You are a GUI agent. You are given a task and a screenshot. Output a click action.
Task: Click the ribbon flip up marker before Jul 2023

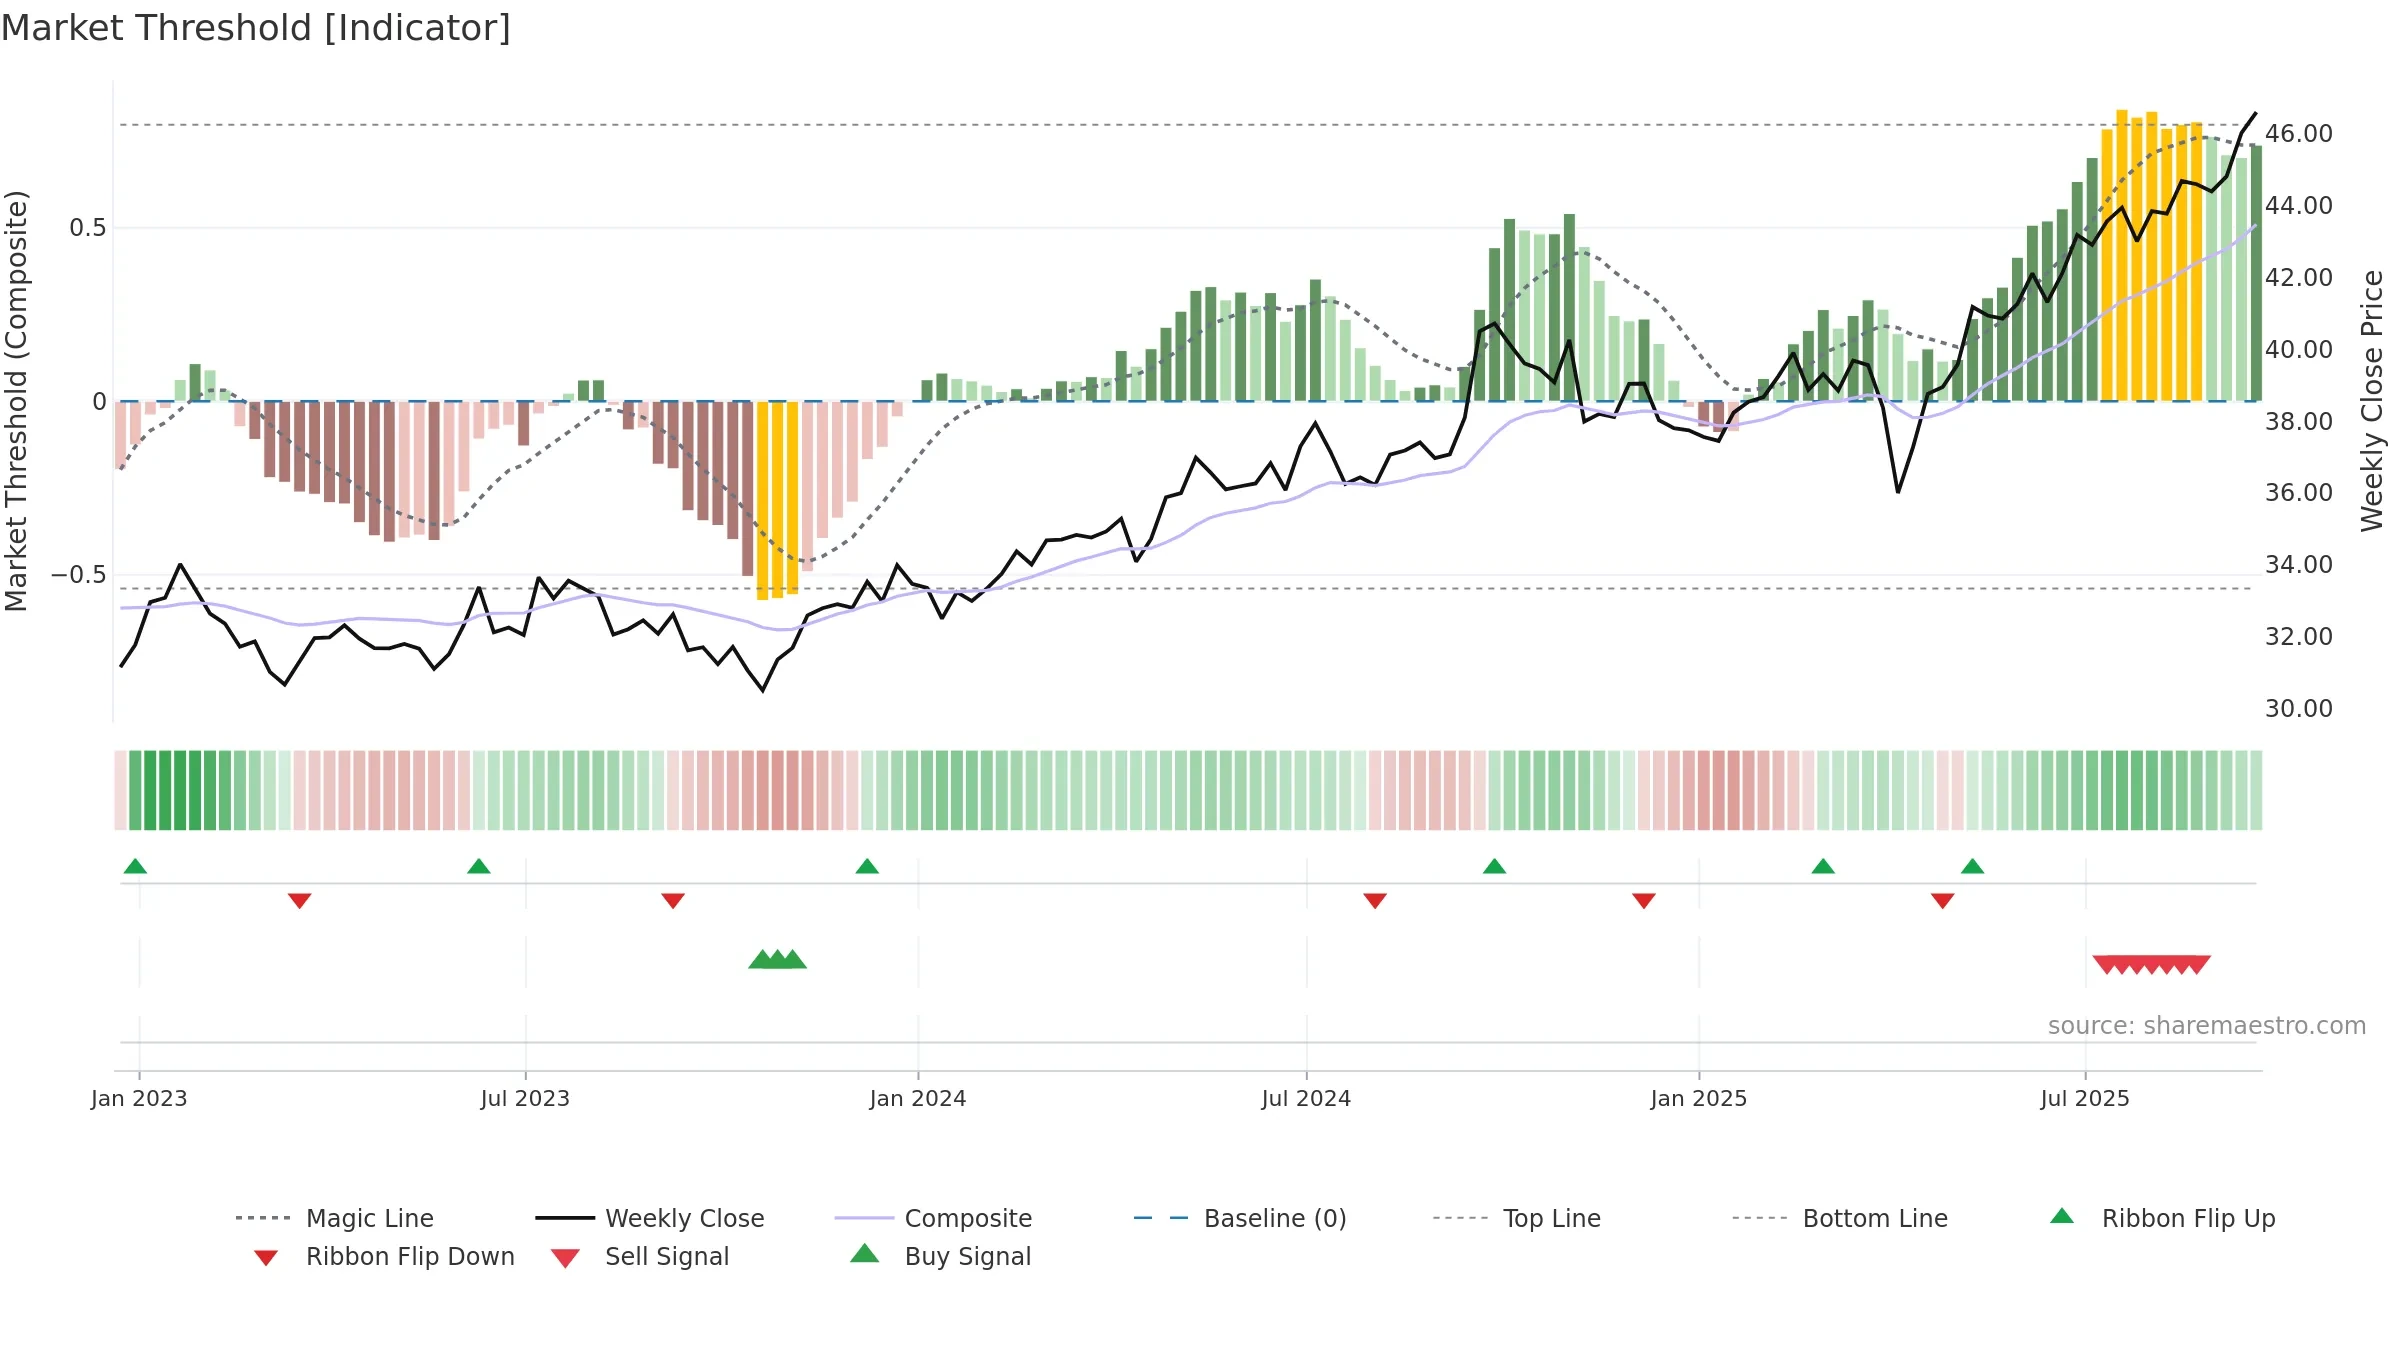tap(479, 866)
